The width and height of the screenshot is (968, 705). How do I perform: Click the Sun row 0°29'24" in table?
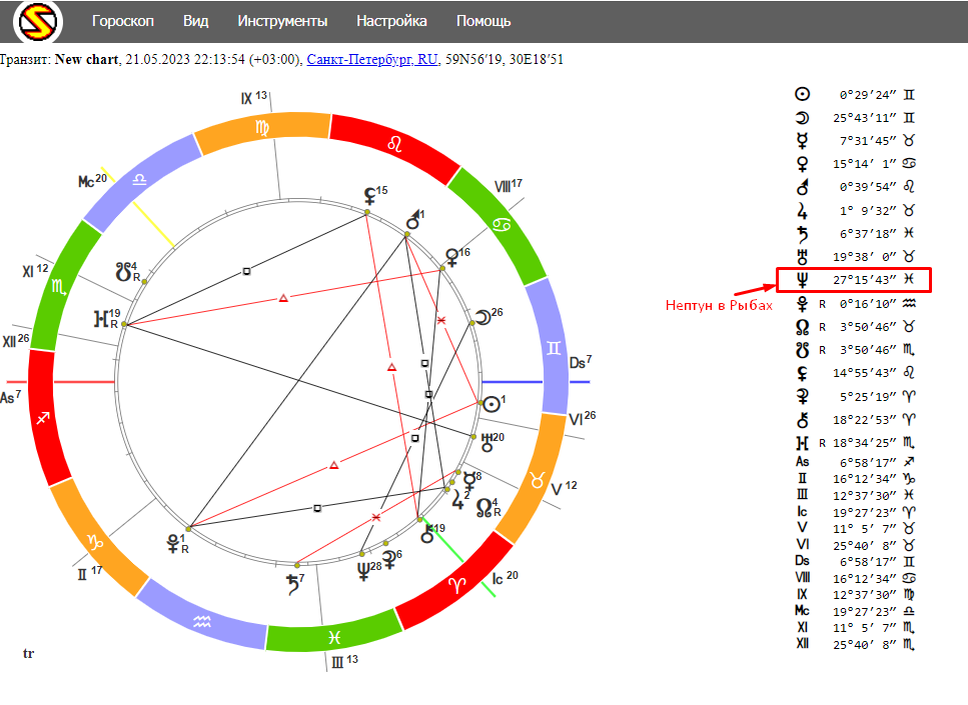point(855,94)
